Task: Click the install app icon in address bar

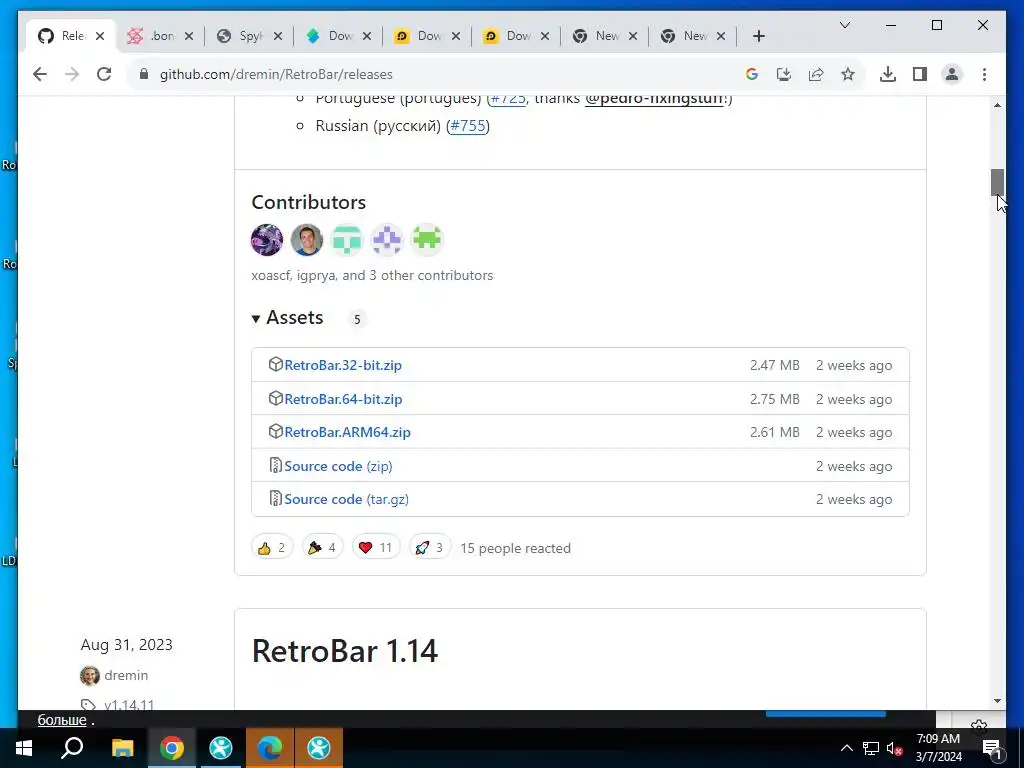Action: 784,74
